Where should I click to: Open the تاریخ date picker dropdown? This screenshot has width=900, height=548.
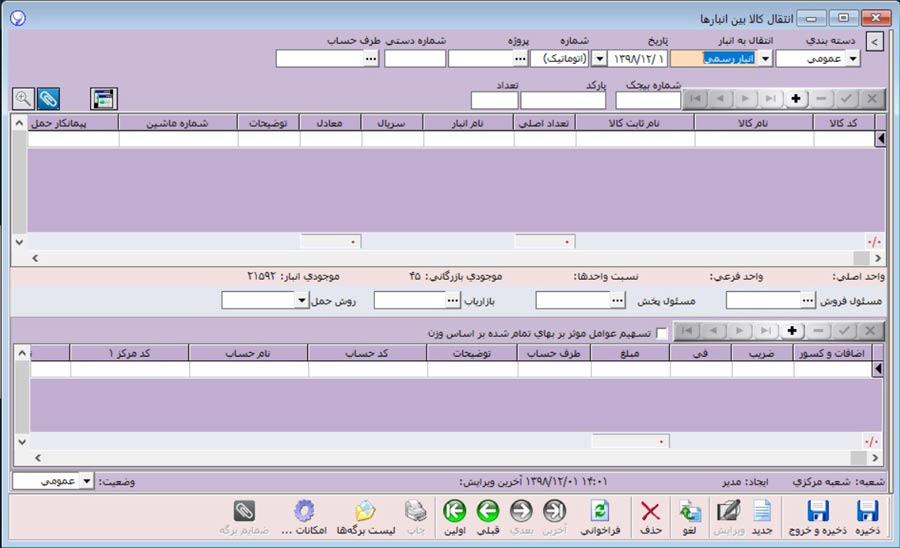pos(600,59)
